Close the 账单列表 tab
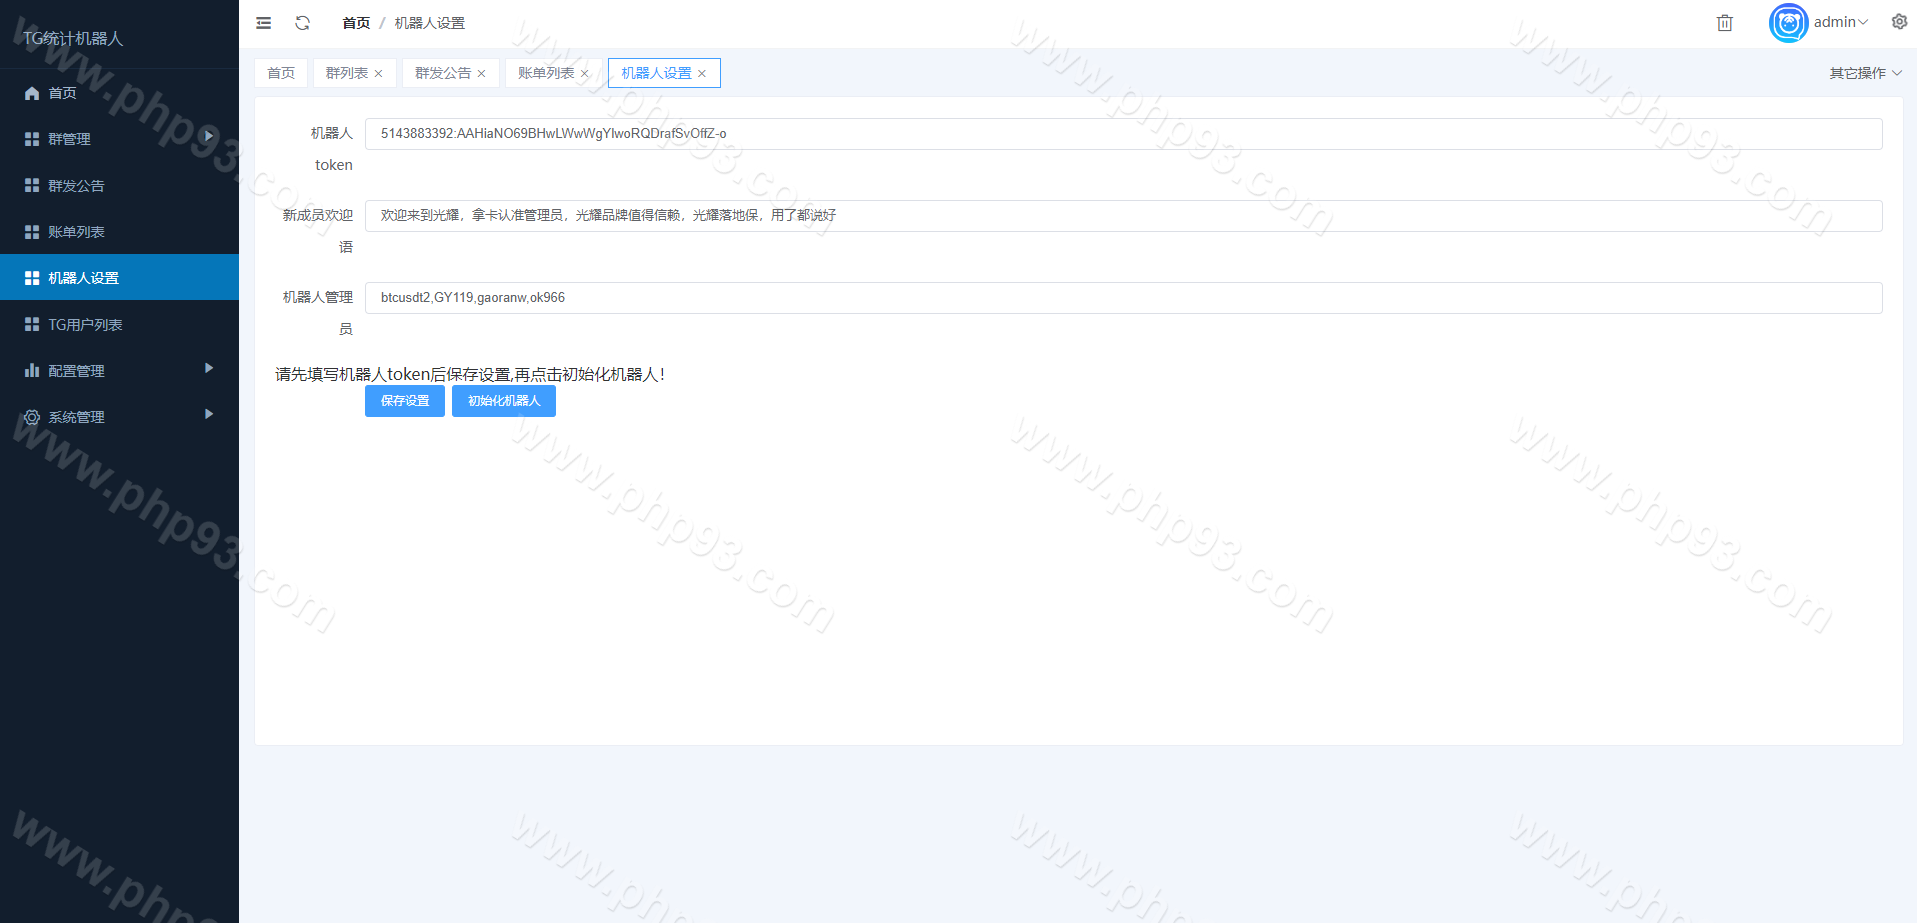Viewport: 1917px width, 923px height. [x=585, y=74]
